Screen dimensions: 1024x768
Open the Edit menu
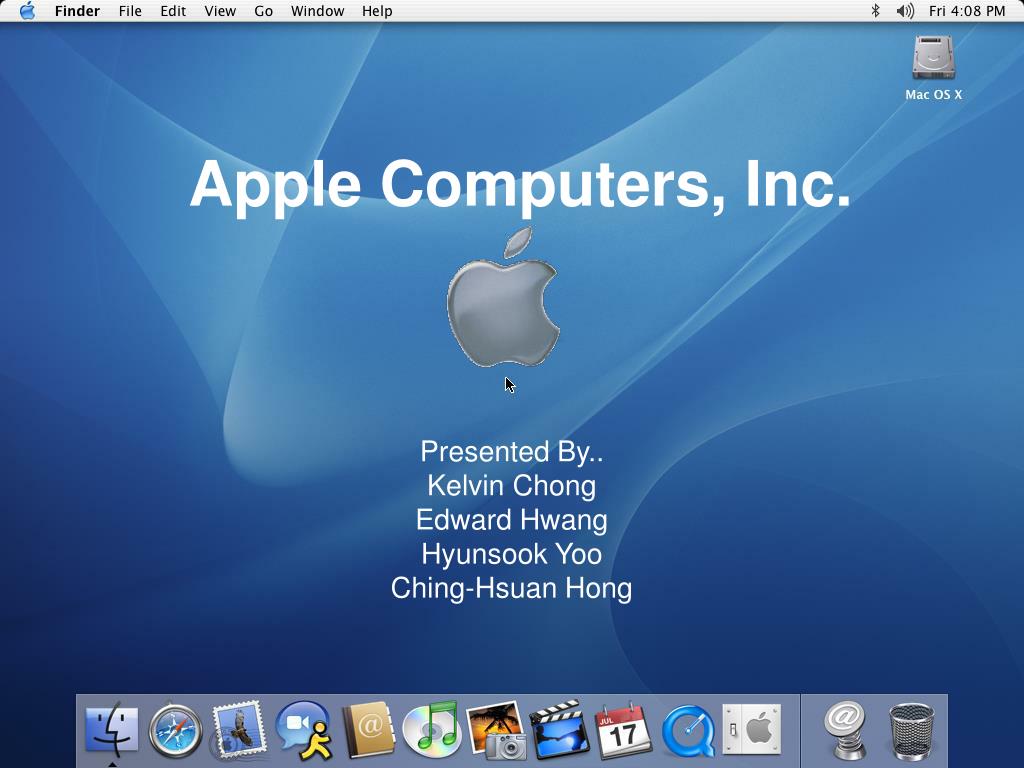[173, 11]
